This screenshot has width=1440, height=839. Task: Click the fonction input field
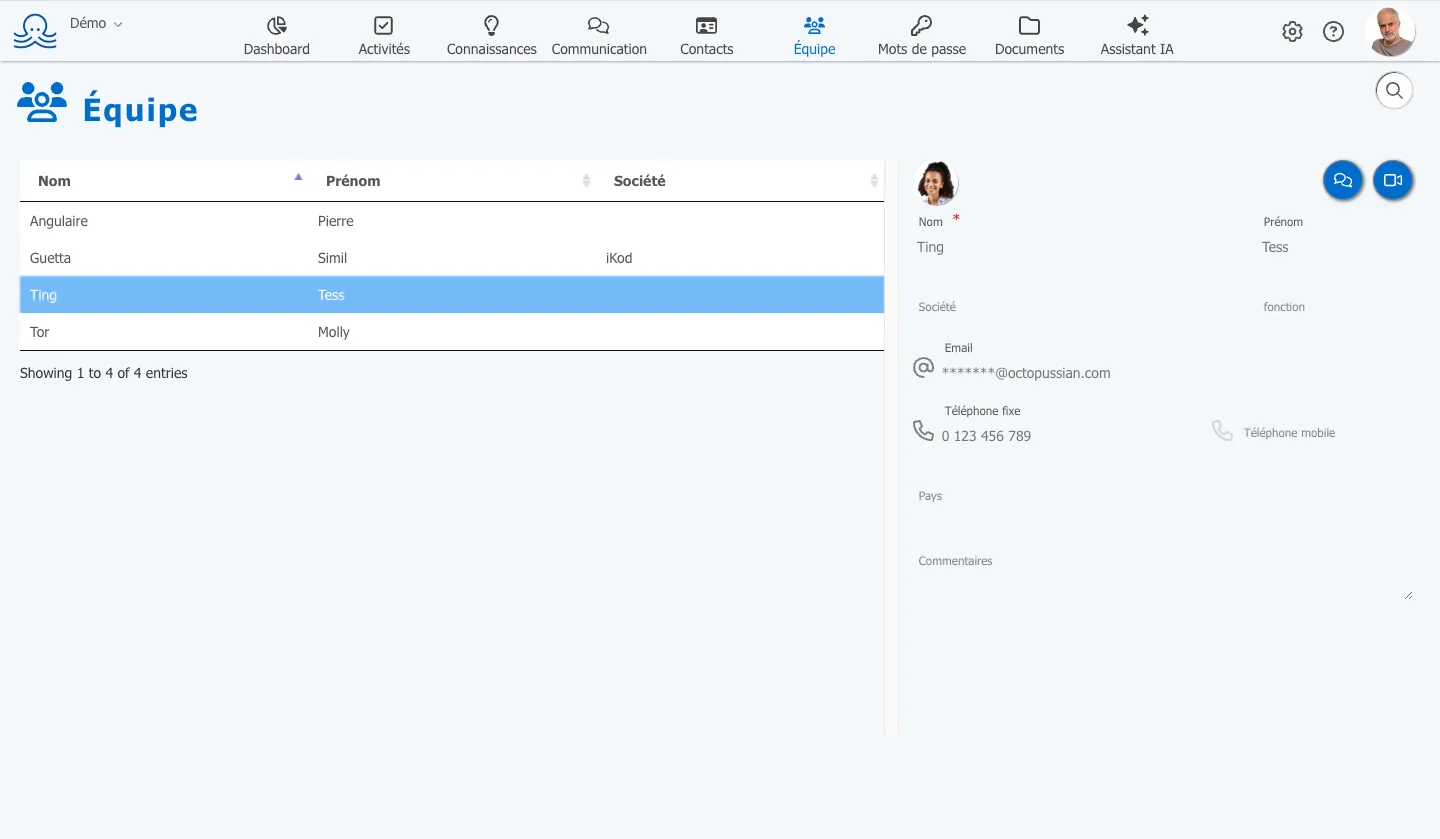(x=1337, y=308)
